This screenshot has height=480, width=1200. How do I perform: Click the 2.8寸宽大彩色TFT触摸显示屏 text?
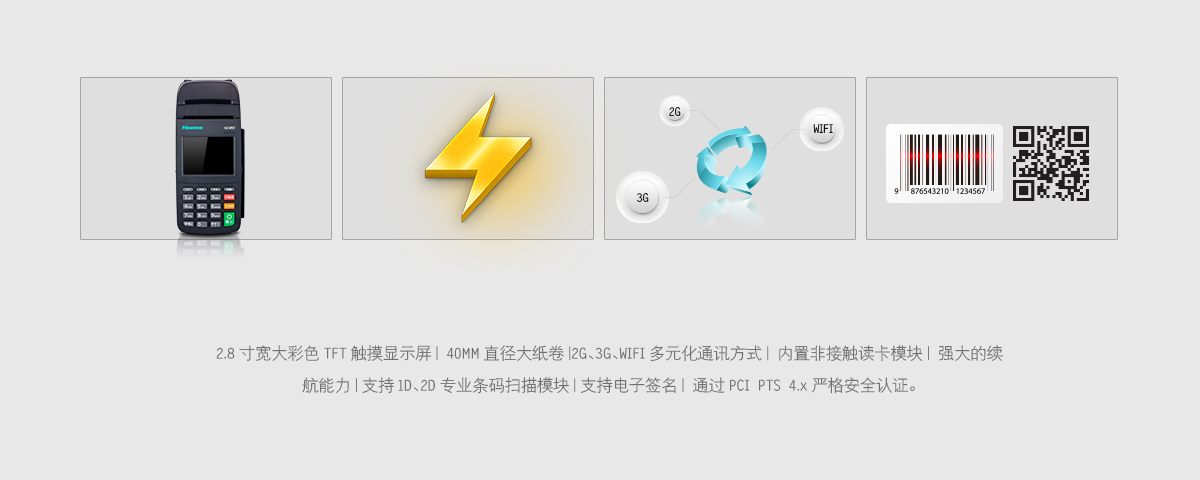[x=323, y=353]
